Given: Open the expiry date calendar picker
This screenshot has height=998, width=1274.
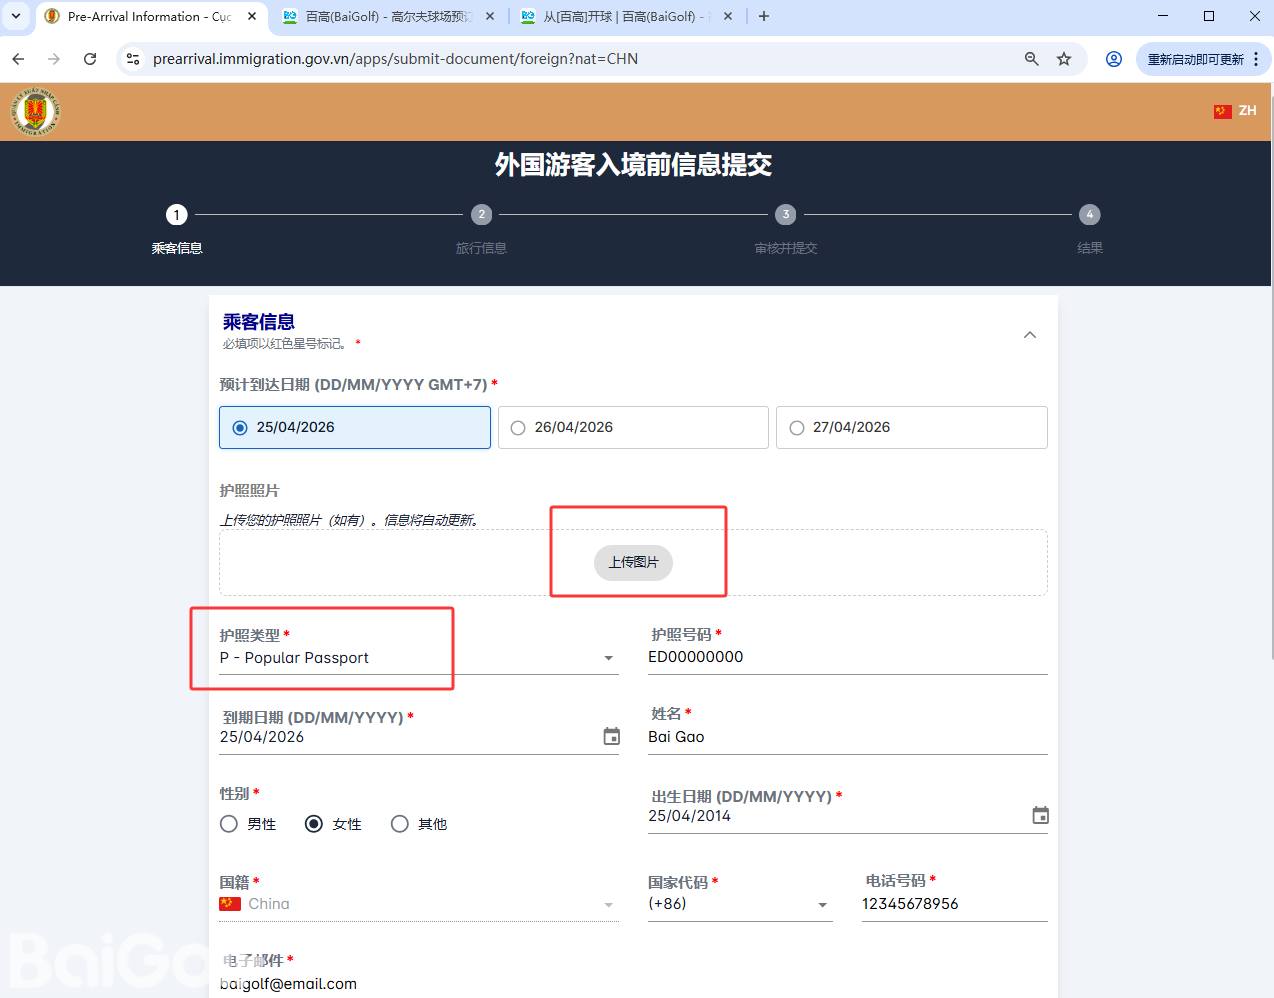Looking at the screenshot, I should (611, 737).
